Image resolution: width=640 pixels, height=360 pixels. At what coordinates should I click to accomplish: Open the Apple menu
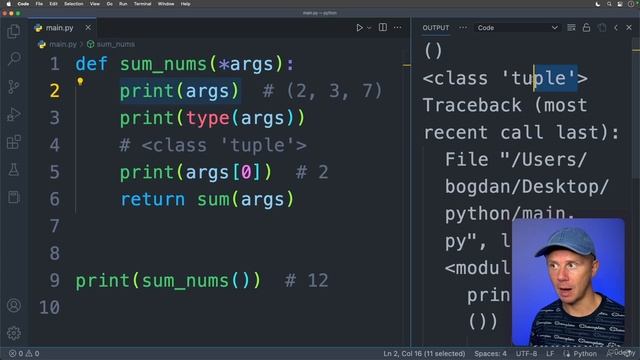click(9, 4)
